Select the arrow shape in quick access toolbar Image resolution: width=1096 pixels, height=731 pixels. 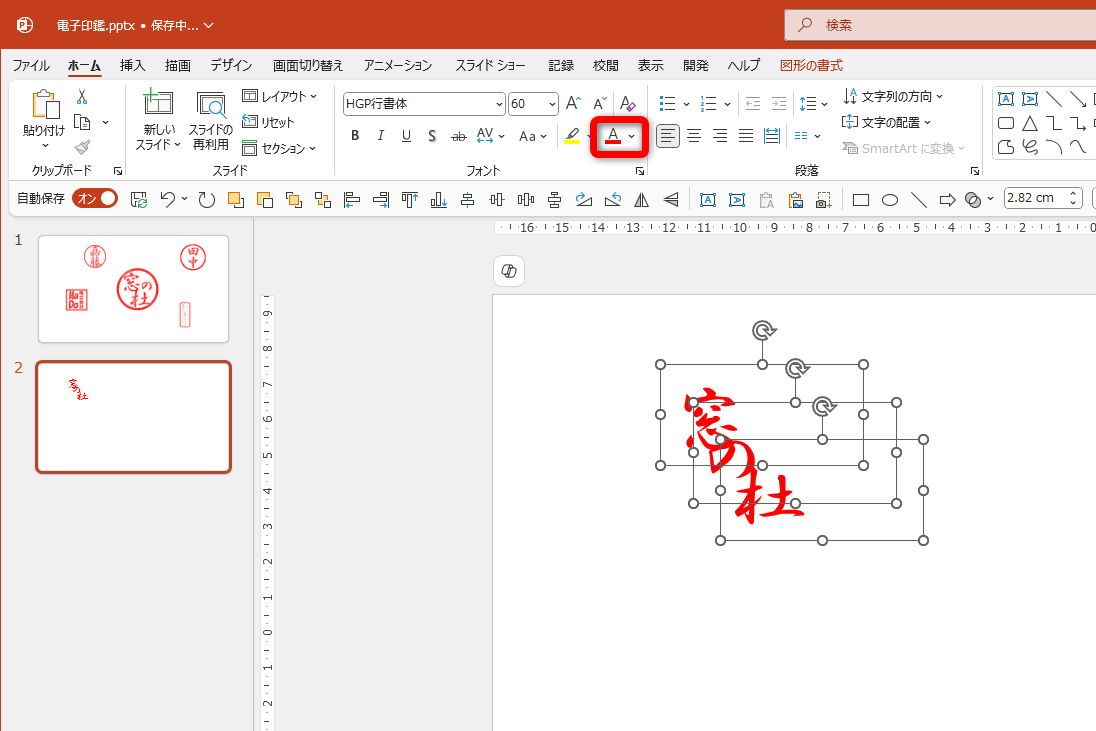click(947, 201)
